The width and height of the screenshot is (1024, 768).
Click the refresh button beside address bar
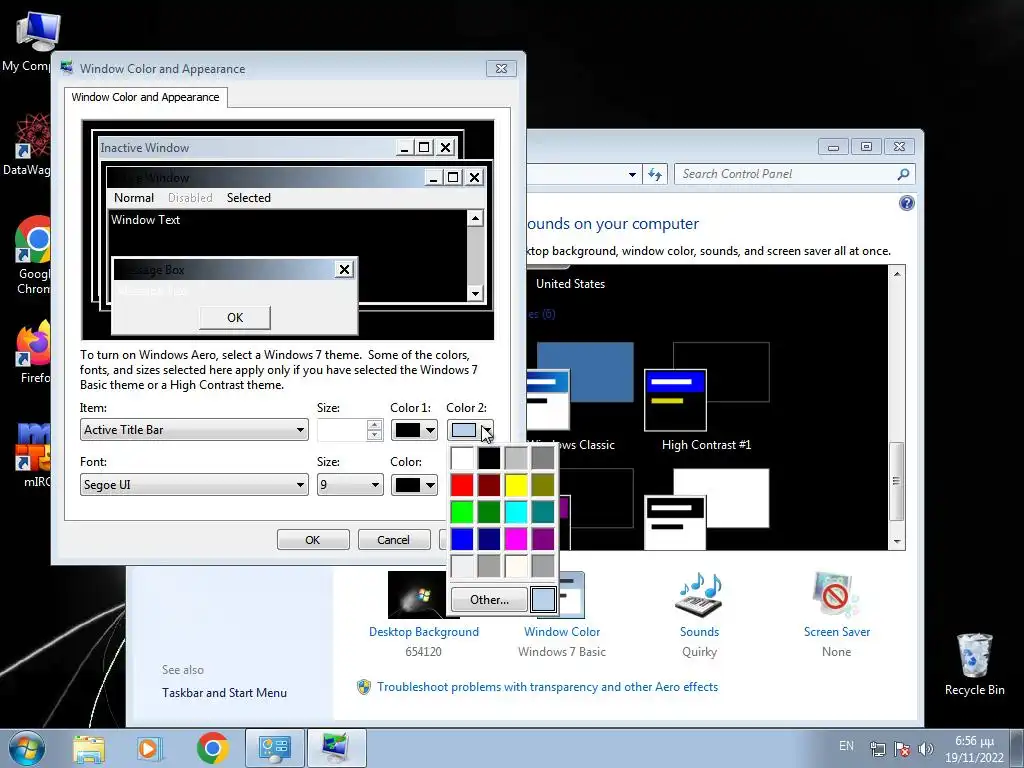[x=654, y=174]
